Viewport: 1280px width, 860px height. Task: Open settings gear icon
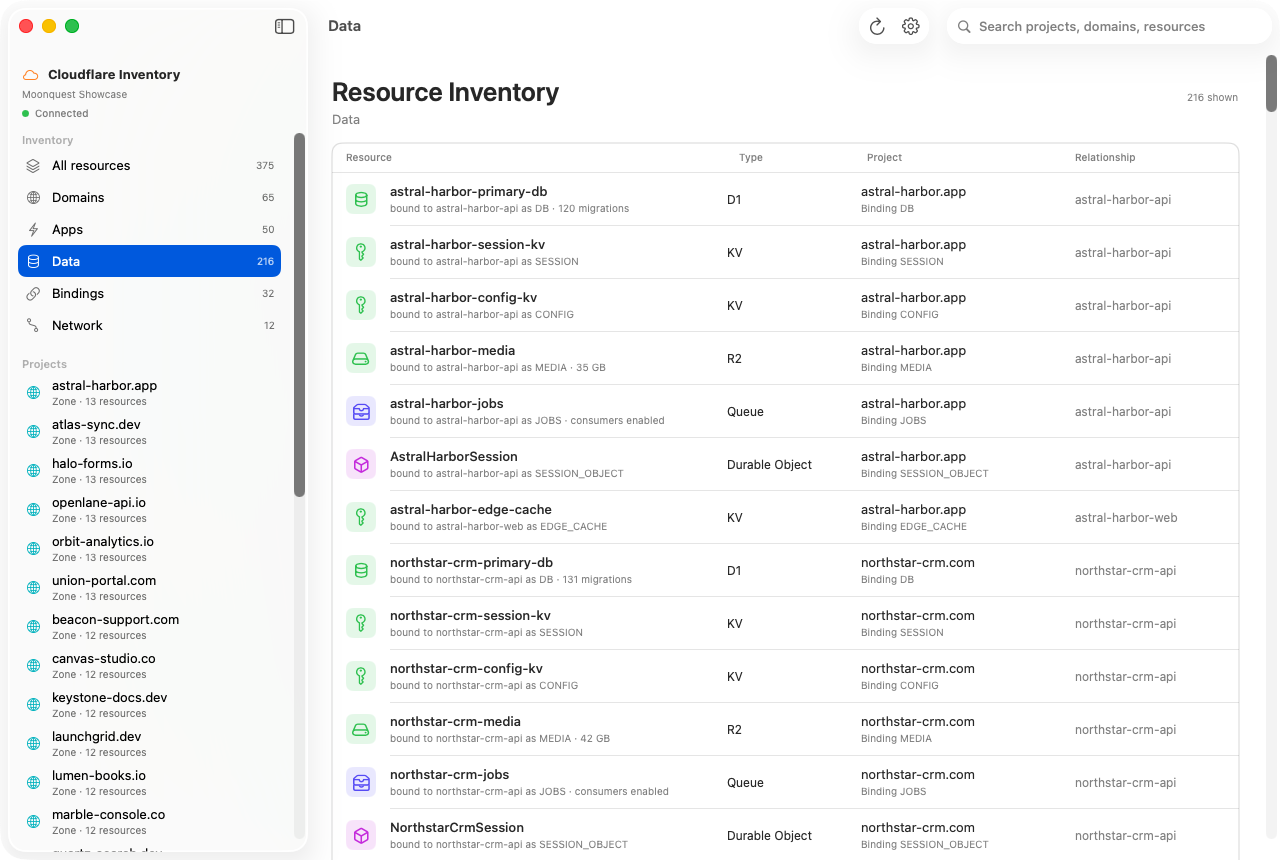[910, 27]
